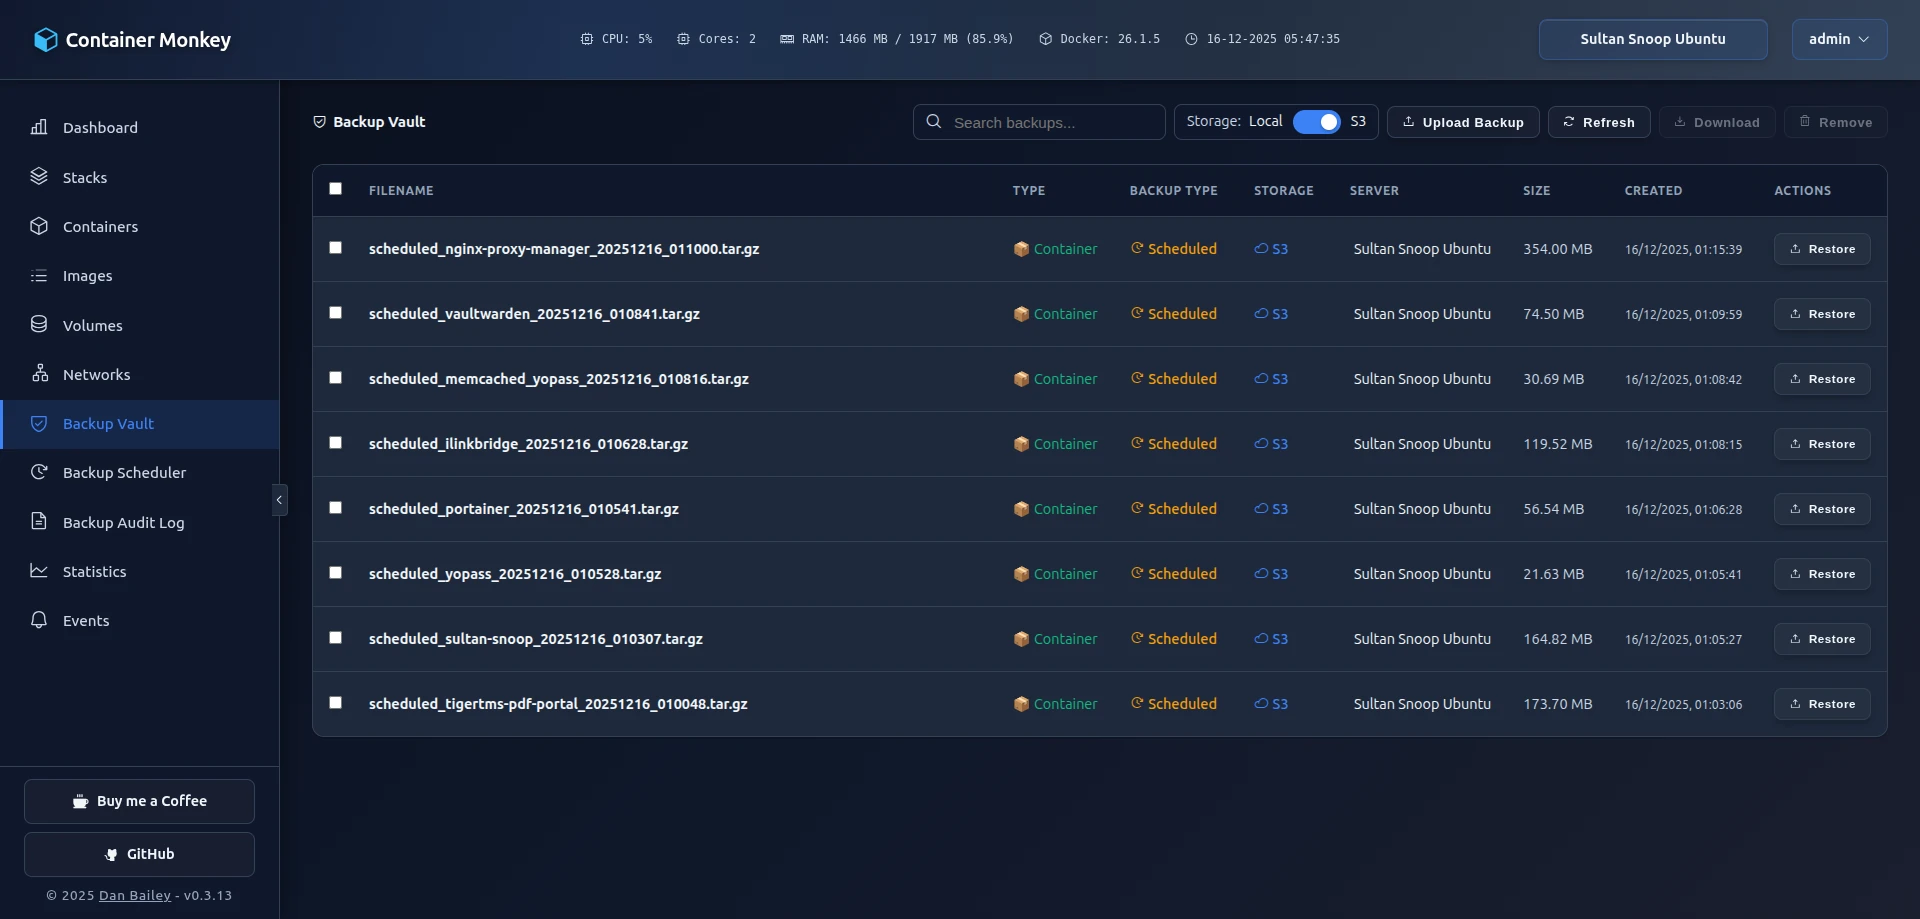
Task: Select the checkbox for scheduled_vaultwarden backup
Action: click(x=335, y=313)
